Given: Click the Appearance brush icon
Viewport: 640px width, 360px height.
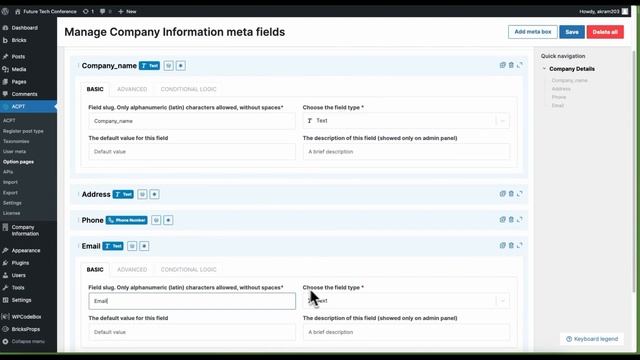Looking at the screenshot, I should tap(5, 251).
